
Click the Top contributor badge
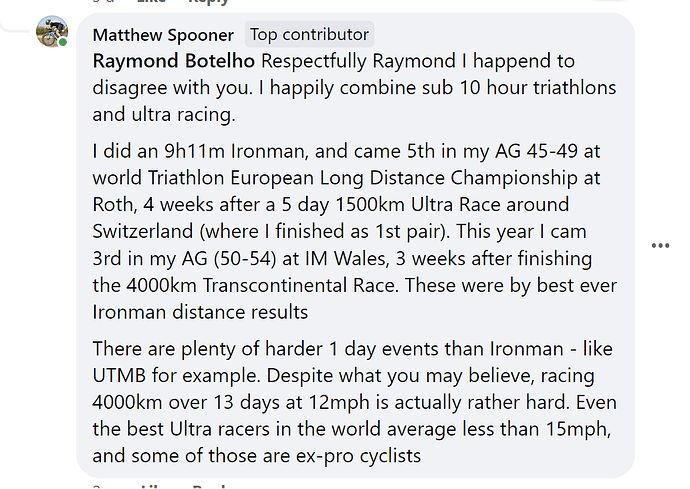[x=309, y=34]
